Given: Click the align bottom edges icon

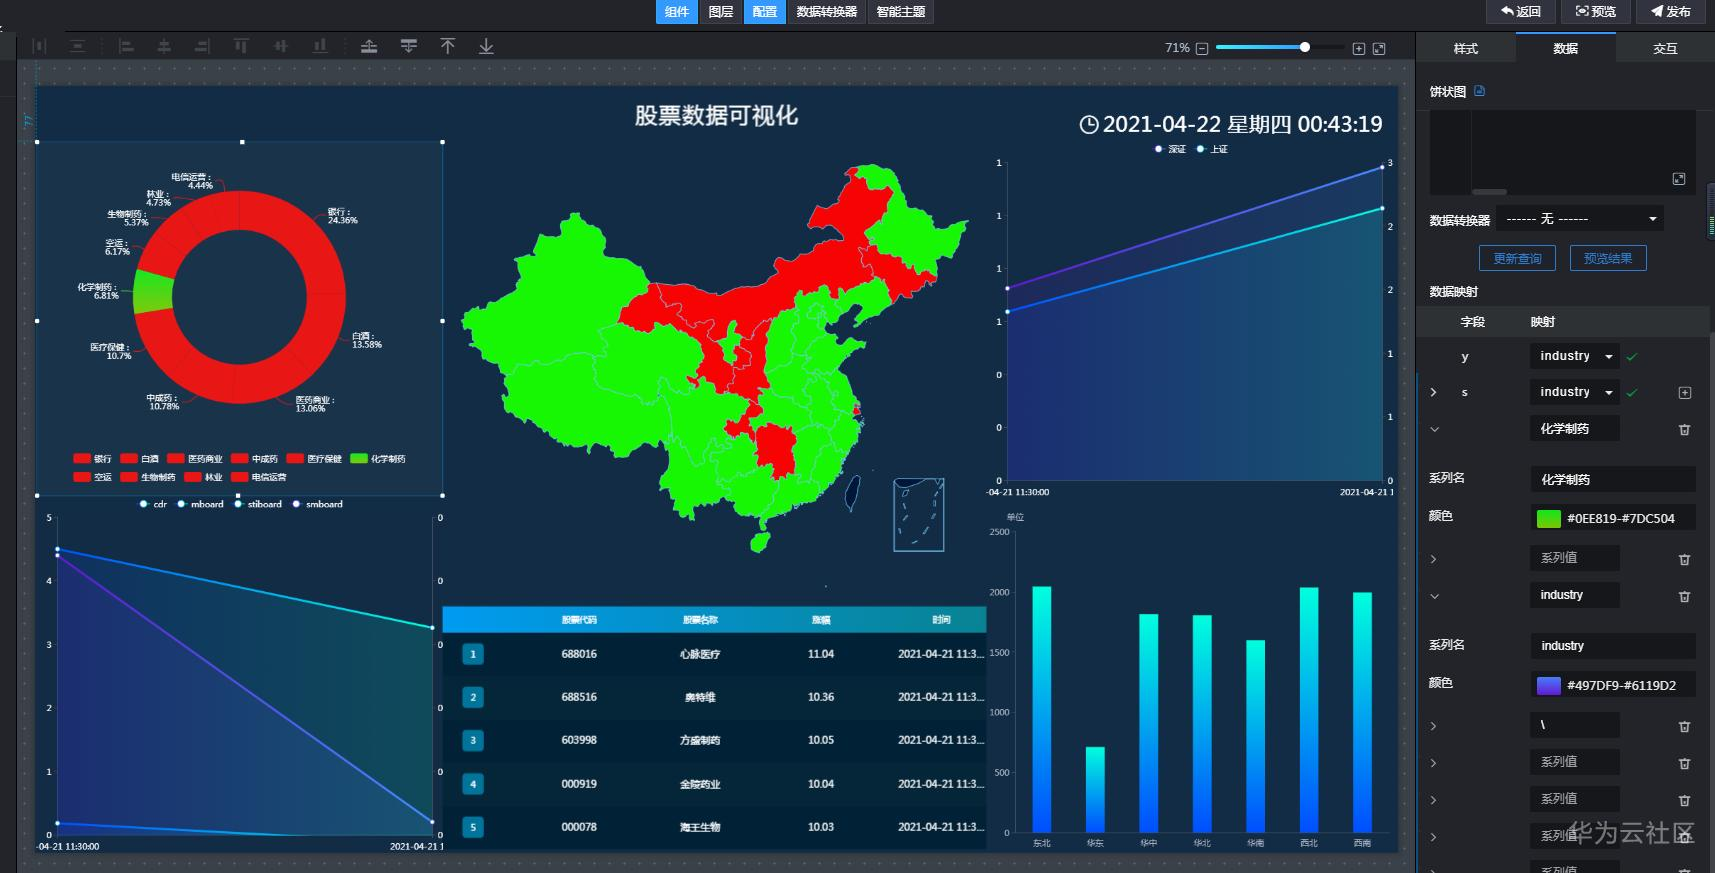Looking at the screenshot, I should pos(320,46).
